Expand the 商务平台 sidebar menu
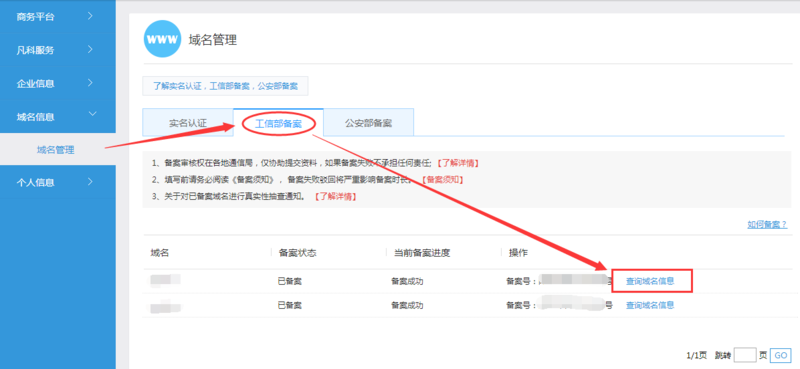The image size is (800, 369). click(58, 17)
